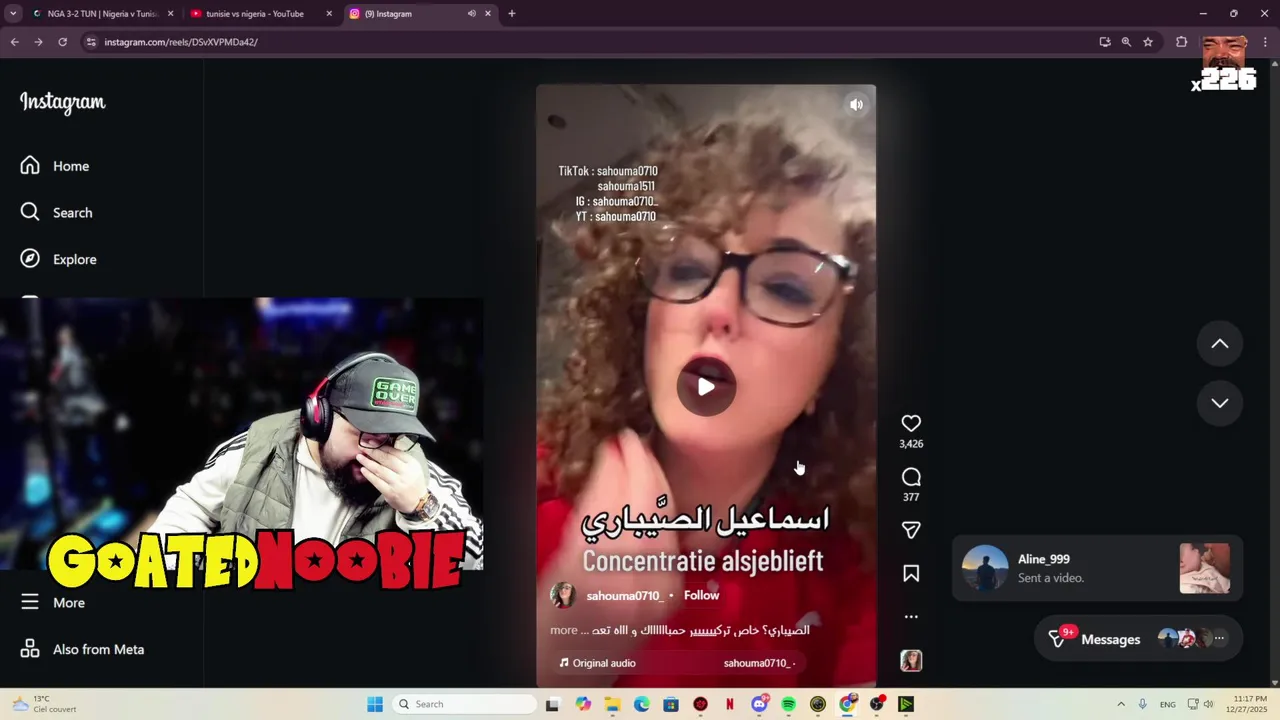Reload the Instagram page
The image size is (1280, 720).
(62, 42)
